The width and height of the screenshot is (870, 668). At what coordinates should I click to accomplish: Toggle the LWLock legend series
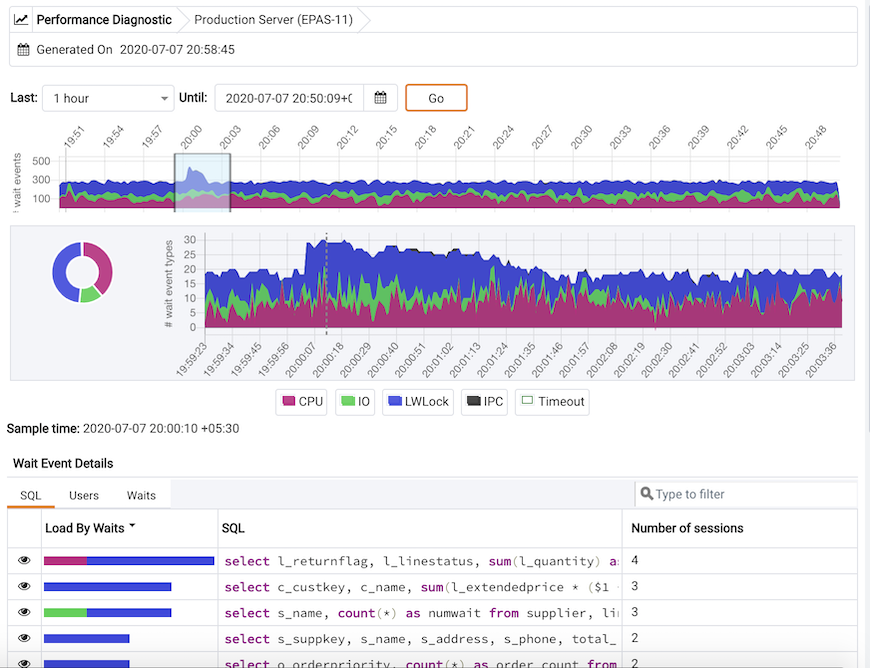[418, 402]
